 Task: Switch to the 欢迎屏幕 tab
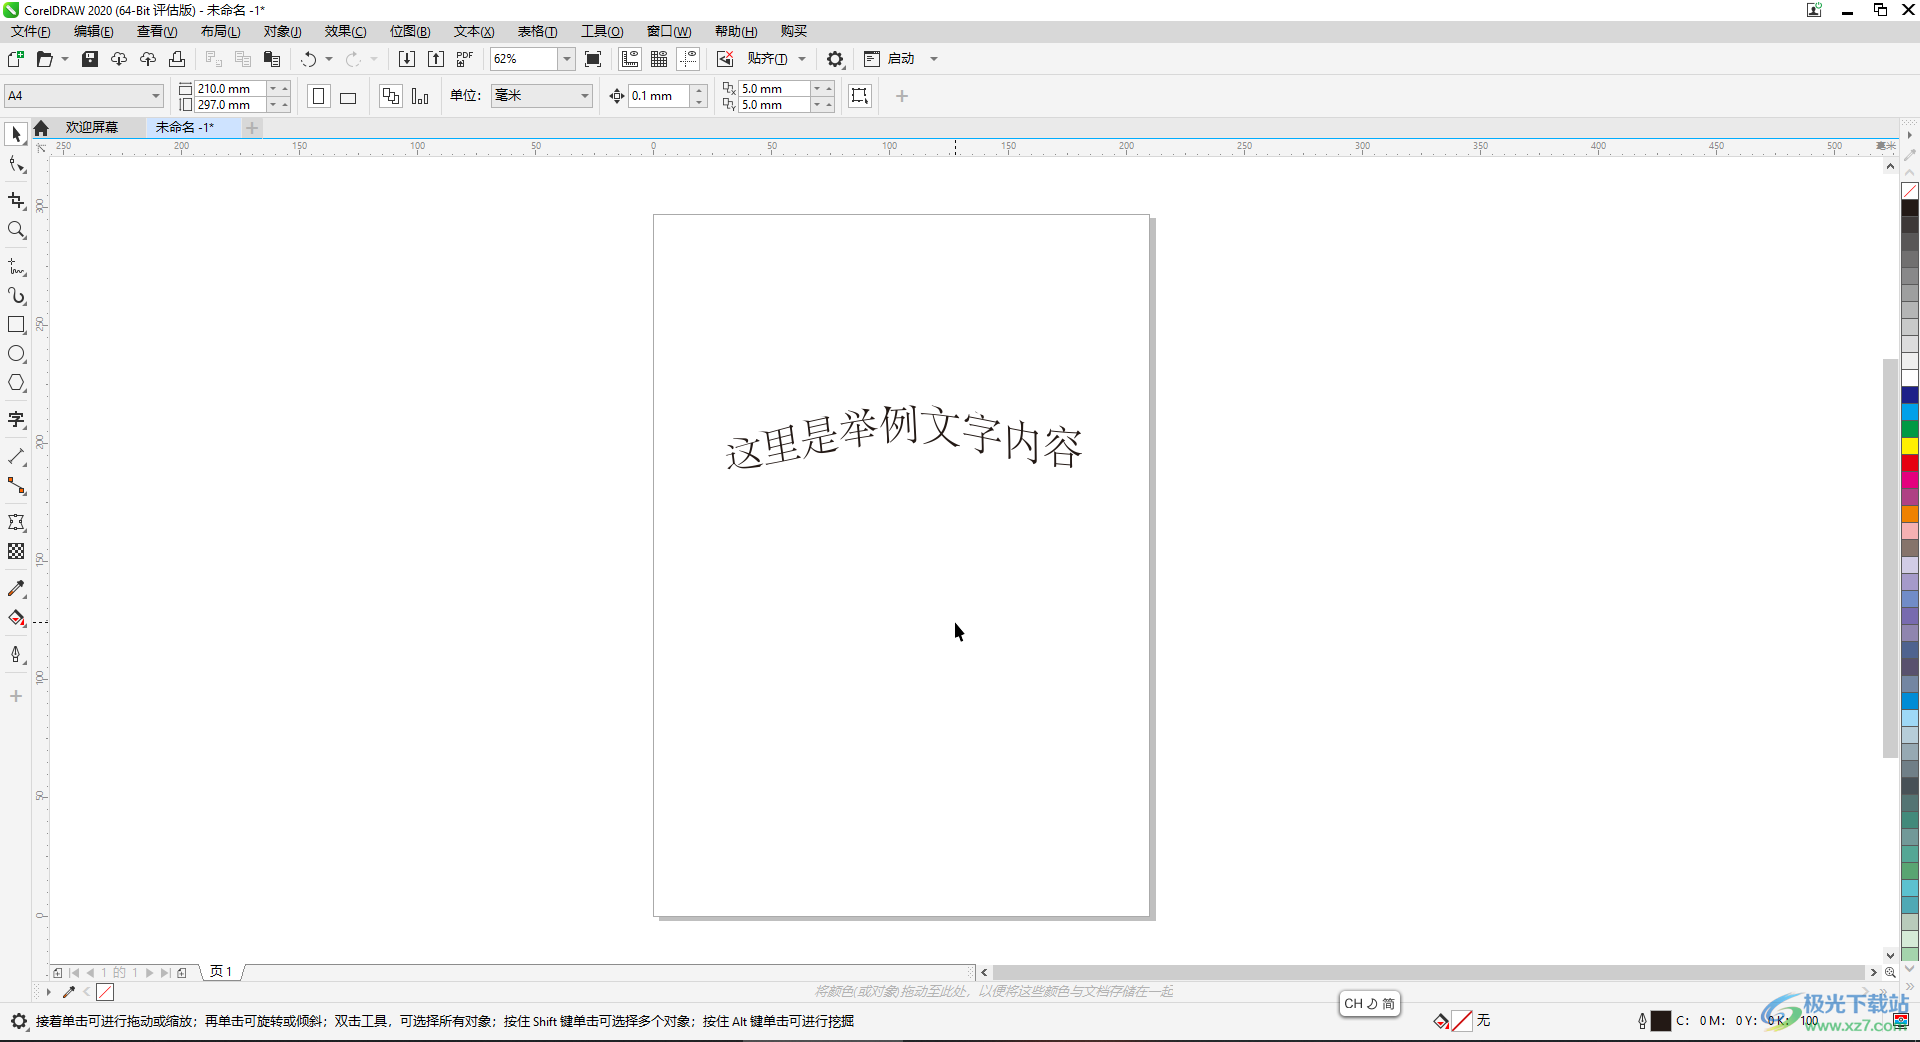(92, 127)
